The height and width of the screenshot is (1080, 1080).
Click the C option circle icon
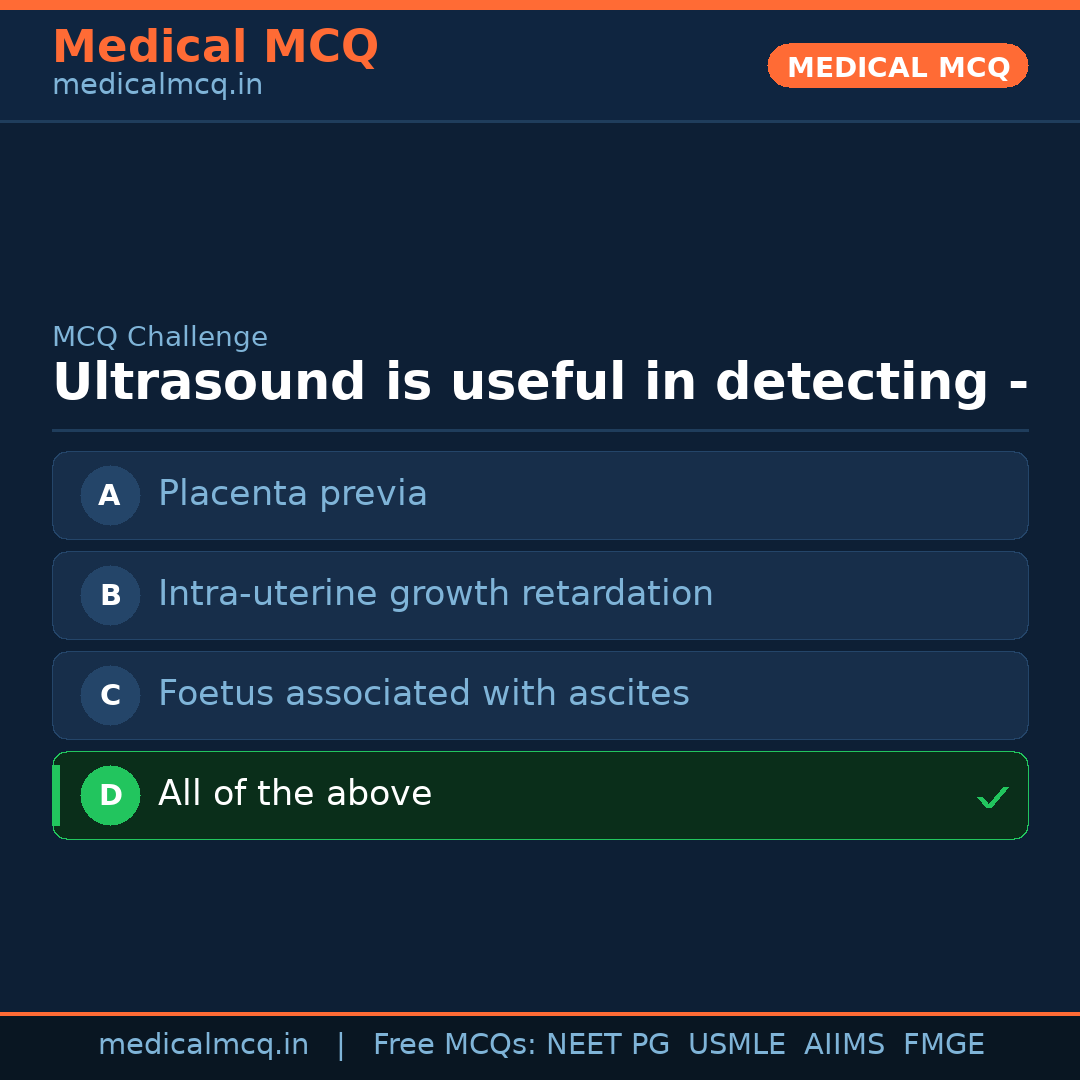[110, 695]
